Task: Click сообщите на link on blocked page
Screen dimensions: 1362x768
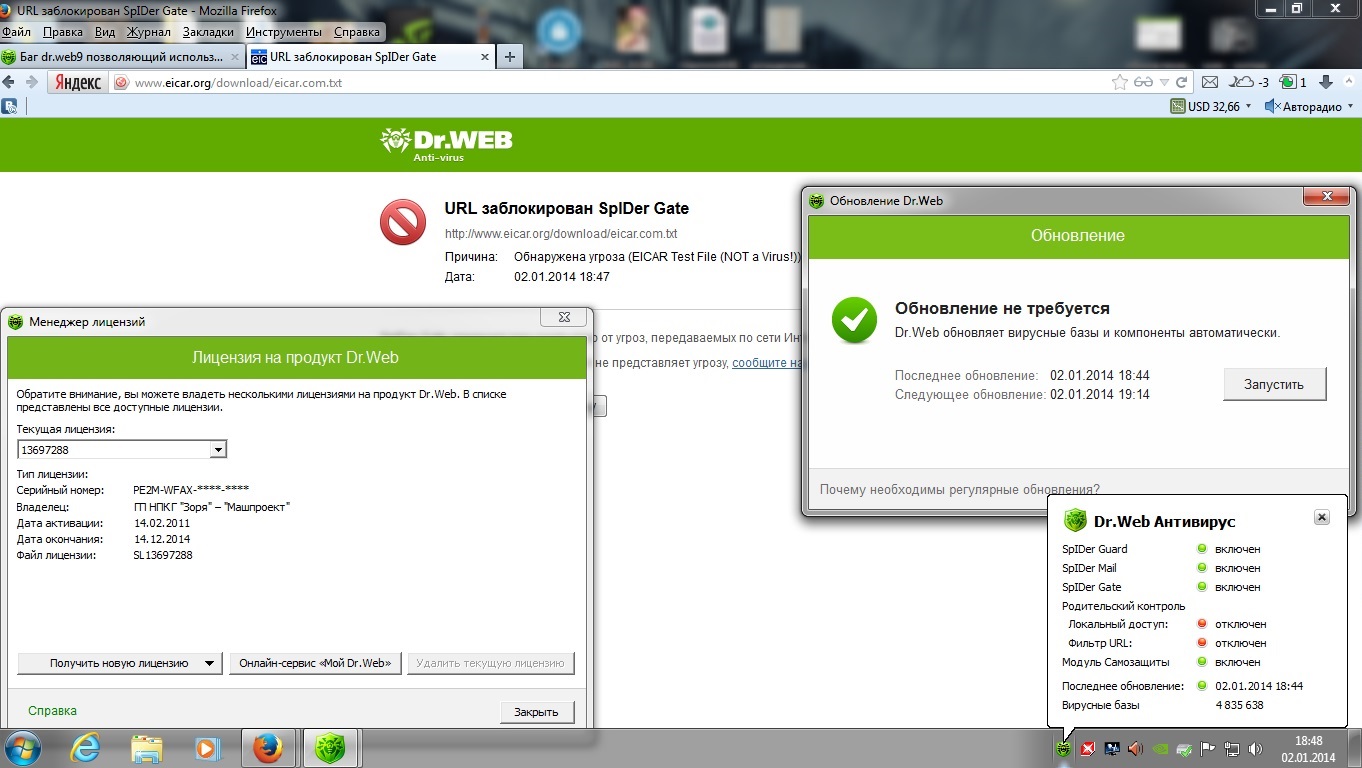Action: pyautogui.click(x=769, y=363)
